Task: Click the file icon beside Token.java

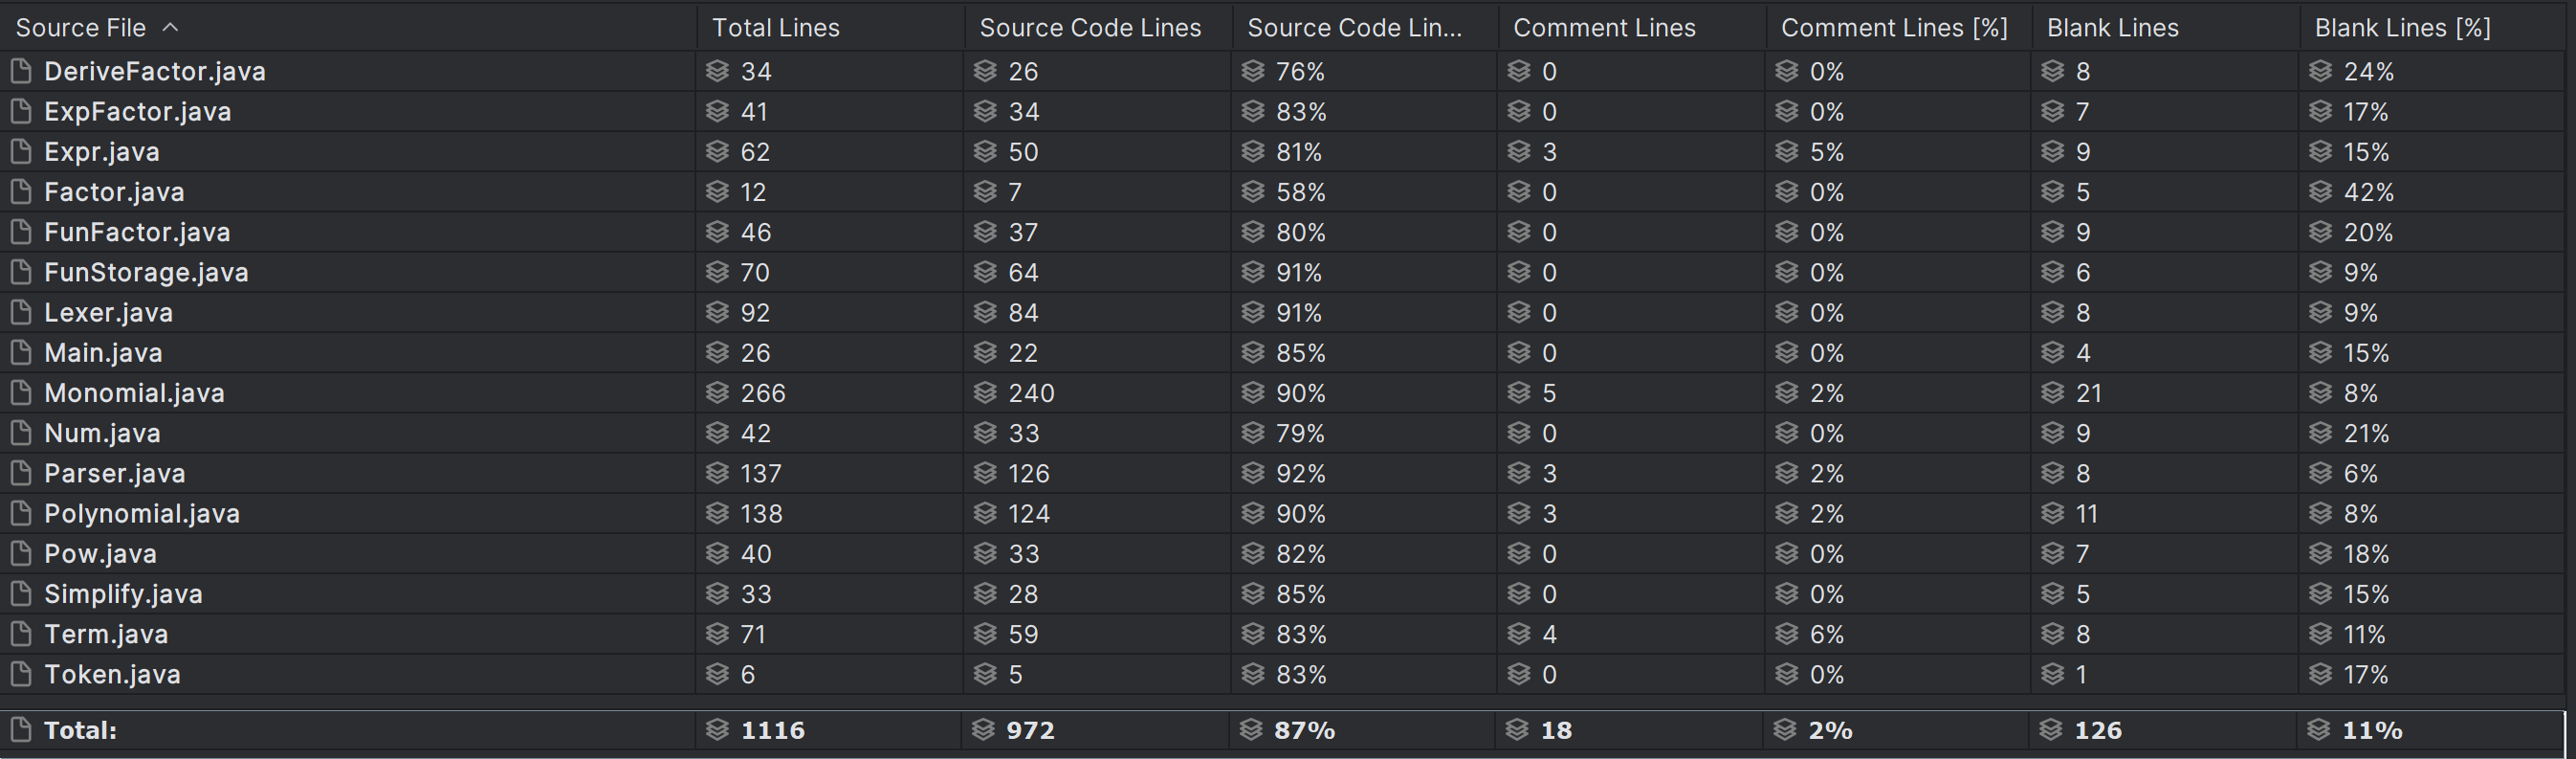Action: click(20, 674)
